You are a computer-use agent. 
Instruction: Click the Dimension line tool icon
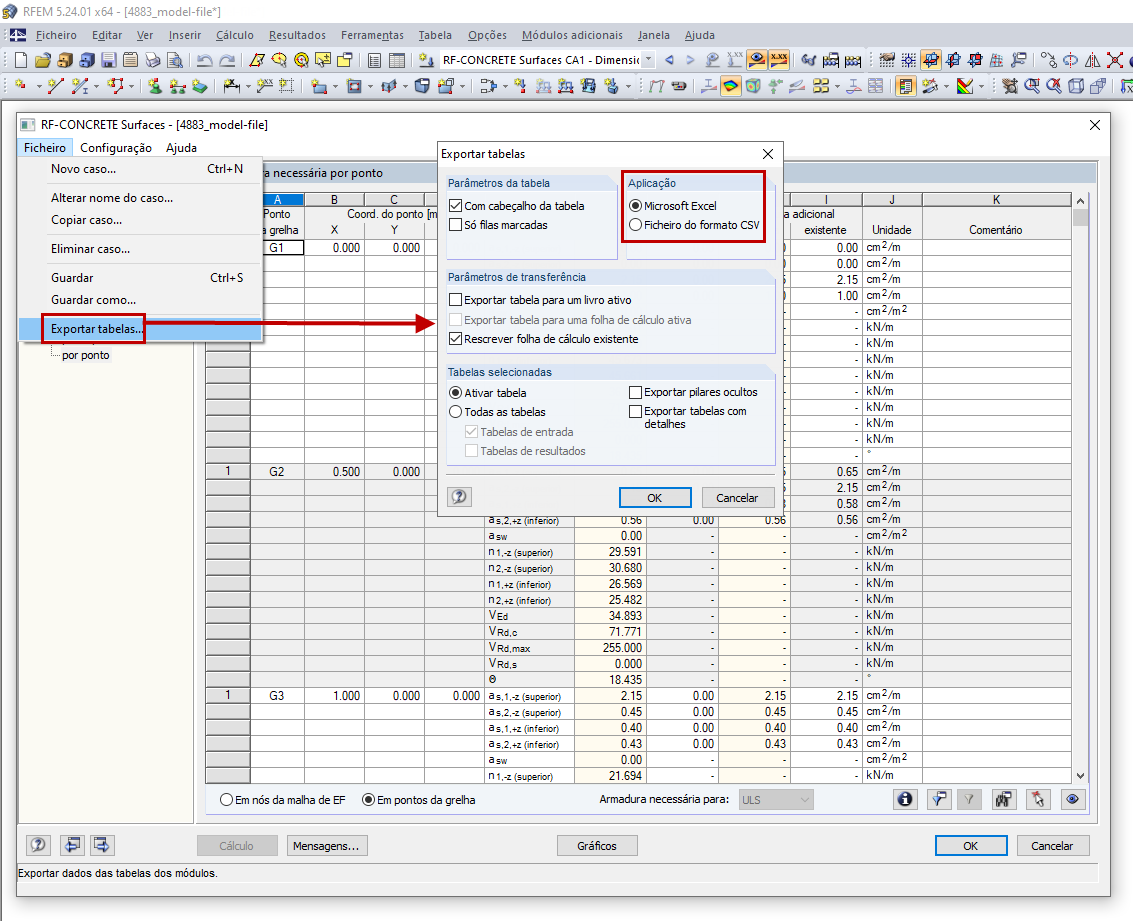[x=232, y=87]
